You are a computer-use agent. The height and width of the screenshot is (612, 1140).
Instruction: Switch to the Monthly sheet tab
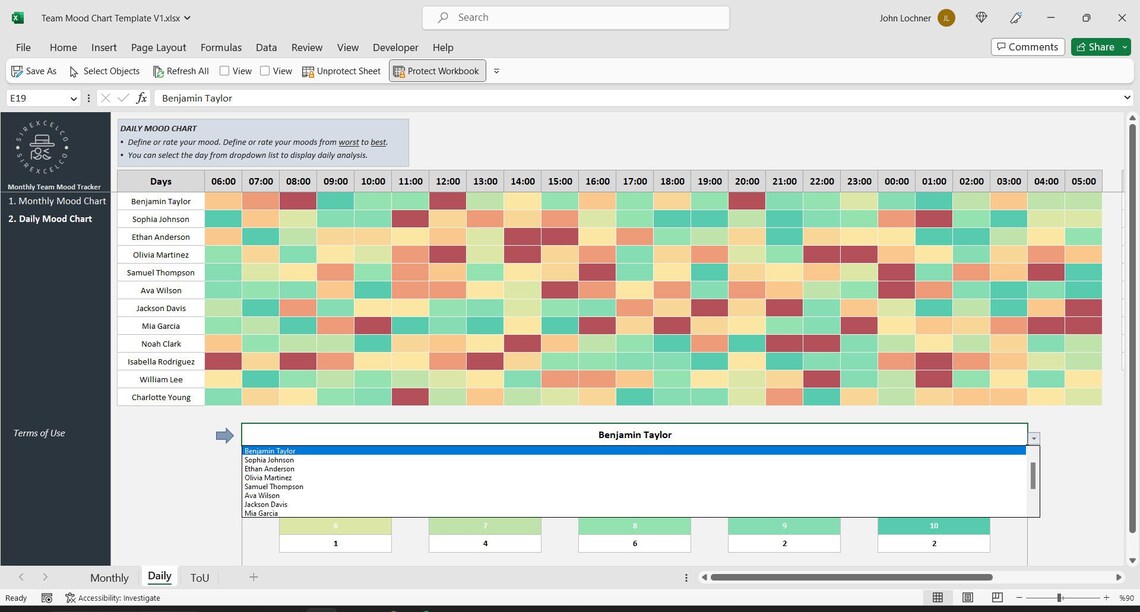[x=108, y=577]
